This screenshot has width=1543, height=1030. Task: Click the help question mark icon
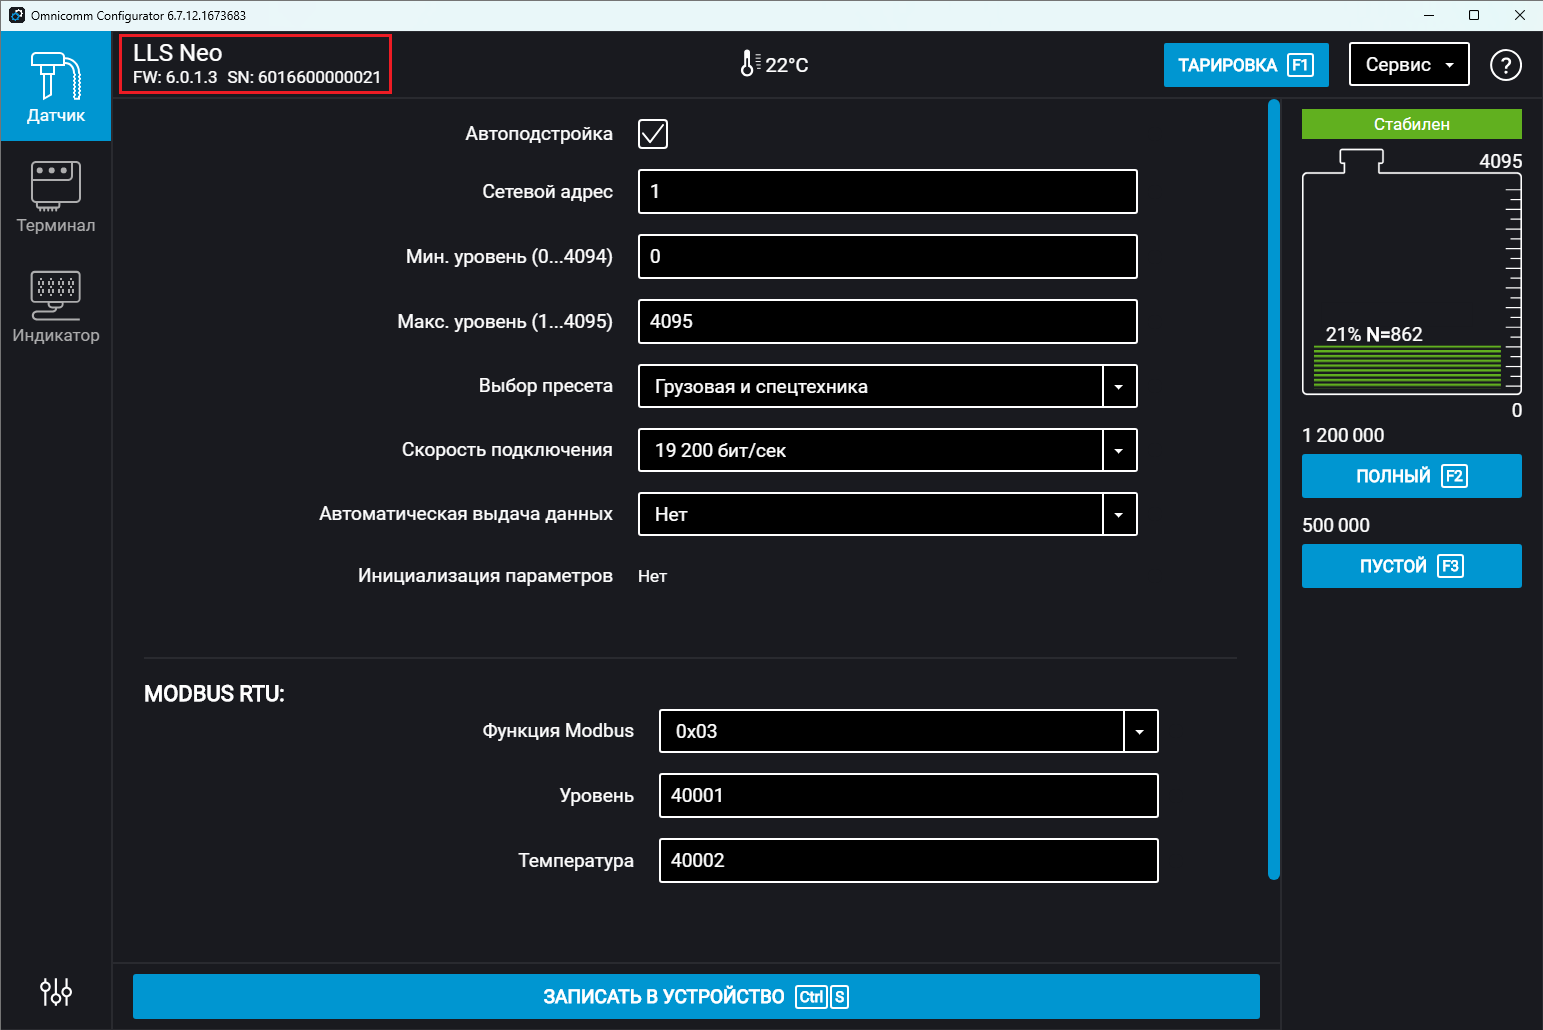(x=1505, y=65)
